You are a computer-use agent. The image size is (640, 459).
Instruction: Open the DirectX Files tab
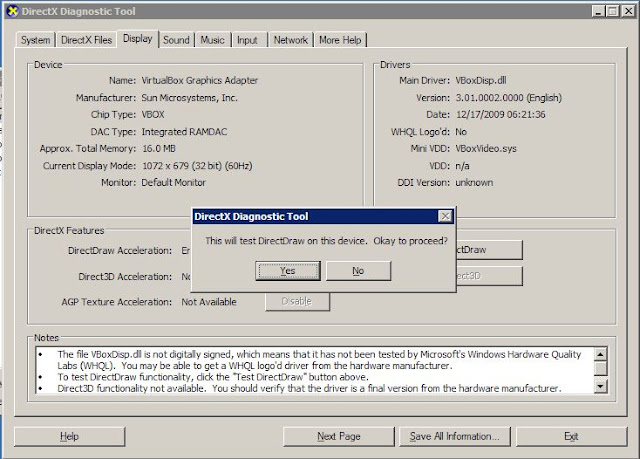87,40
